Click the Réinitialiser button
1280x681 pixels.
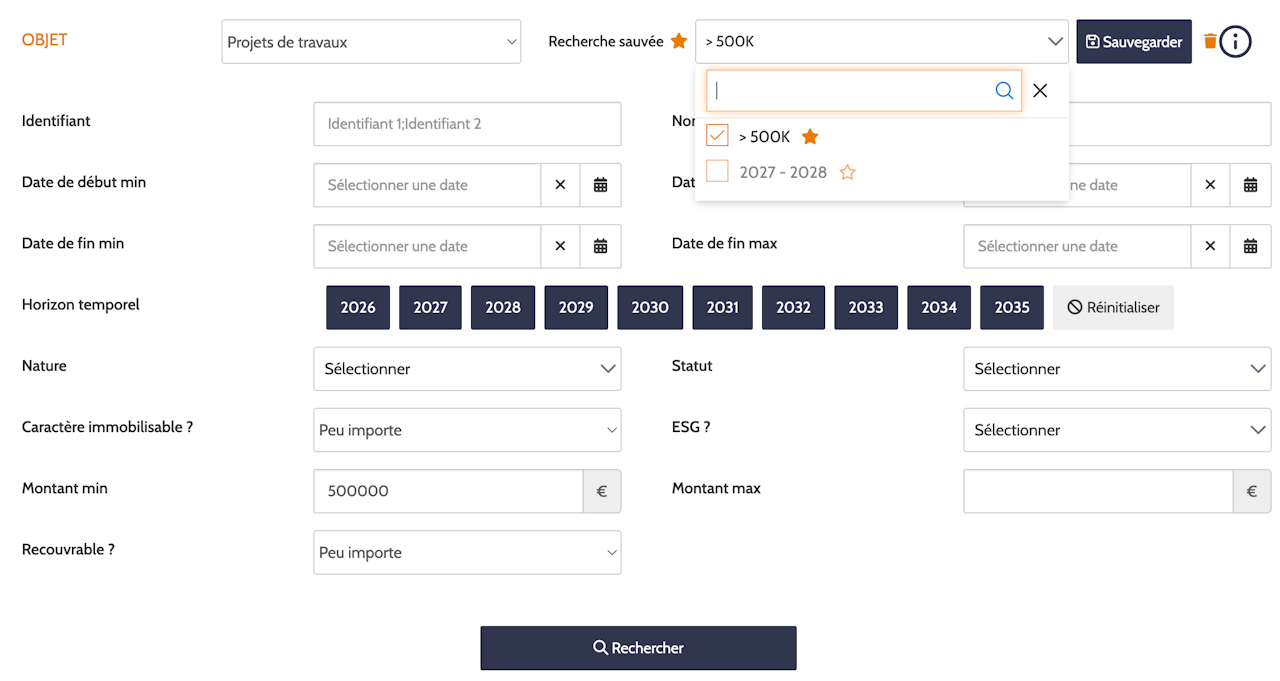(x=1113, y=307)
